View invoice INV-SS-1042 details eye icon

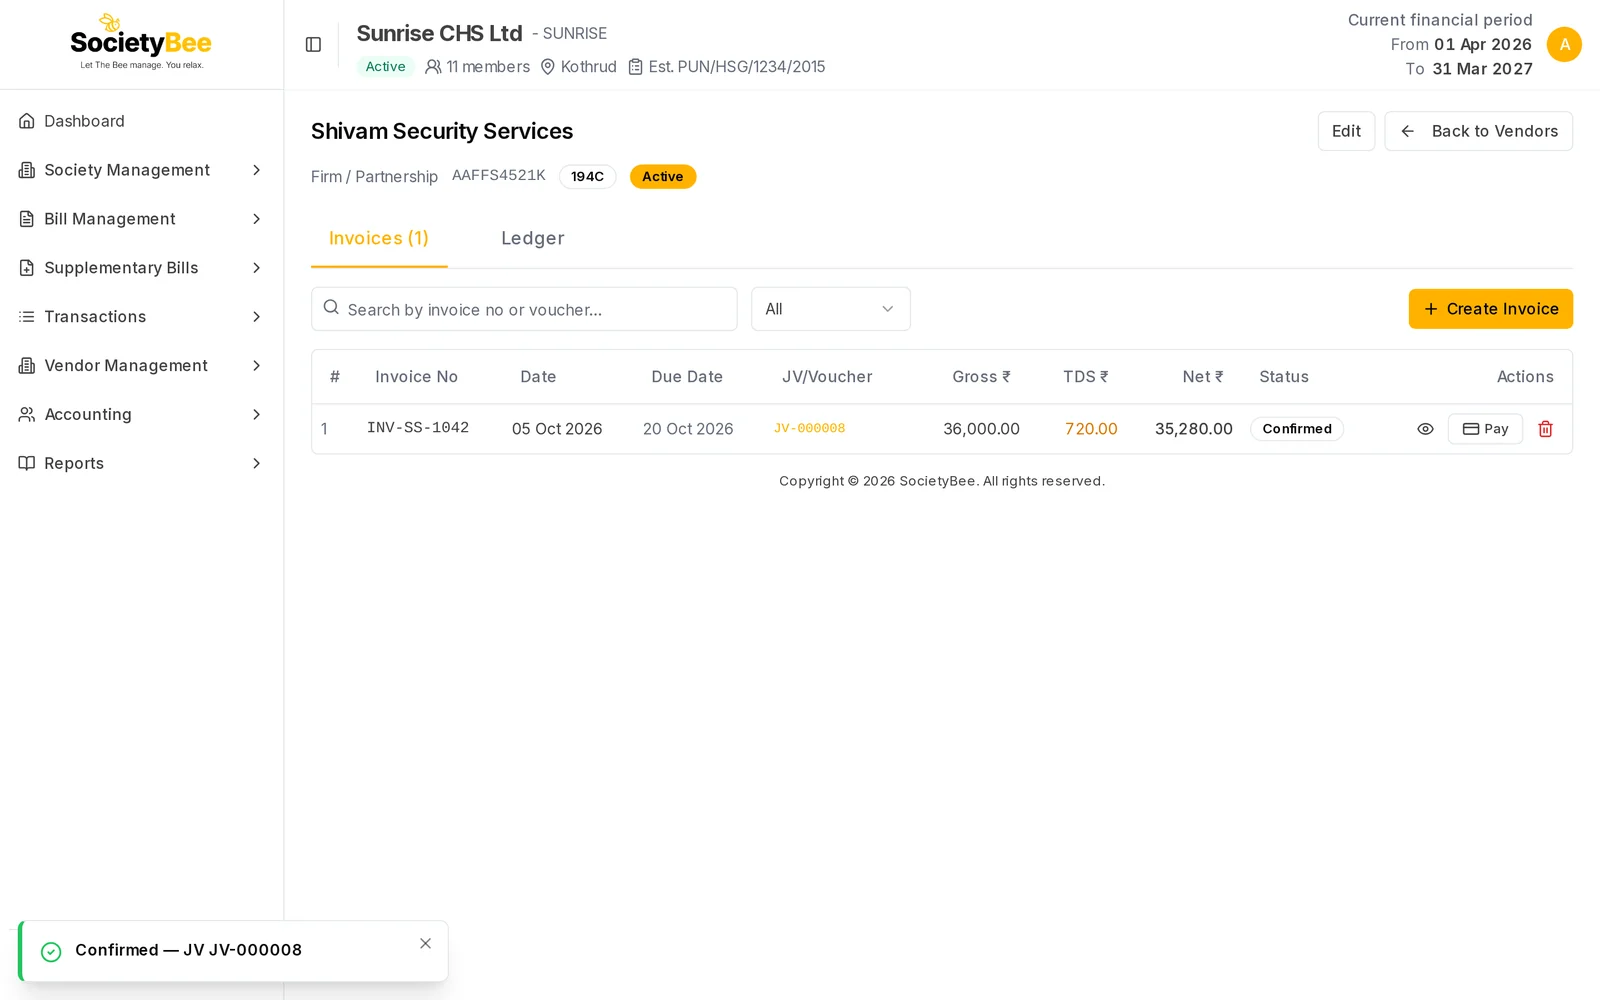coord(1425,429)
